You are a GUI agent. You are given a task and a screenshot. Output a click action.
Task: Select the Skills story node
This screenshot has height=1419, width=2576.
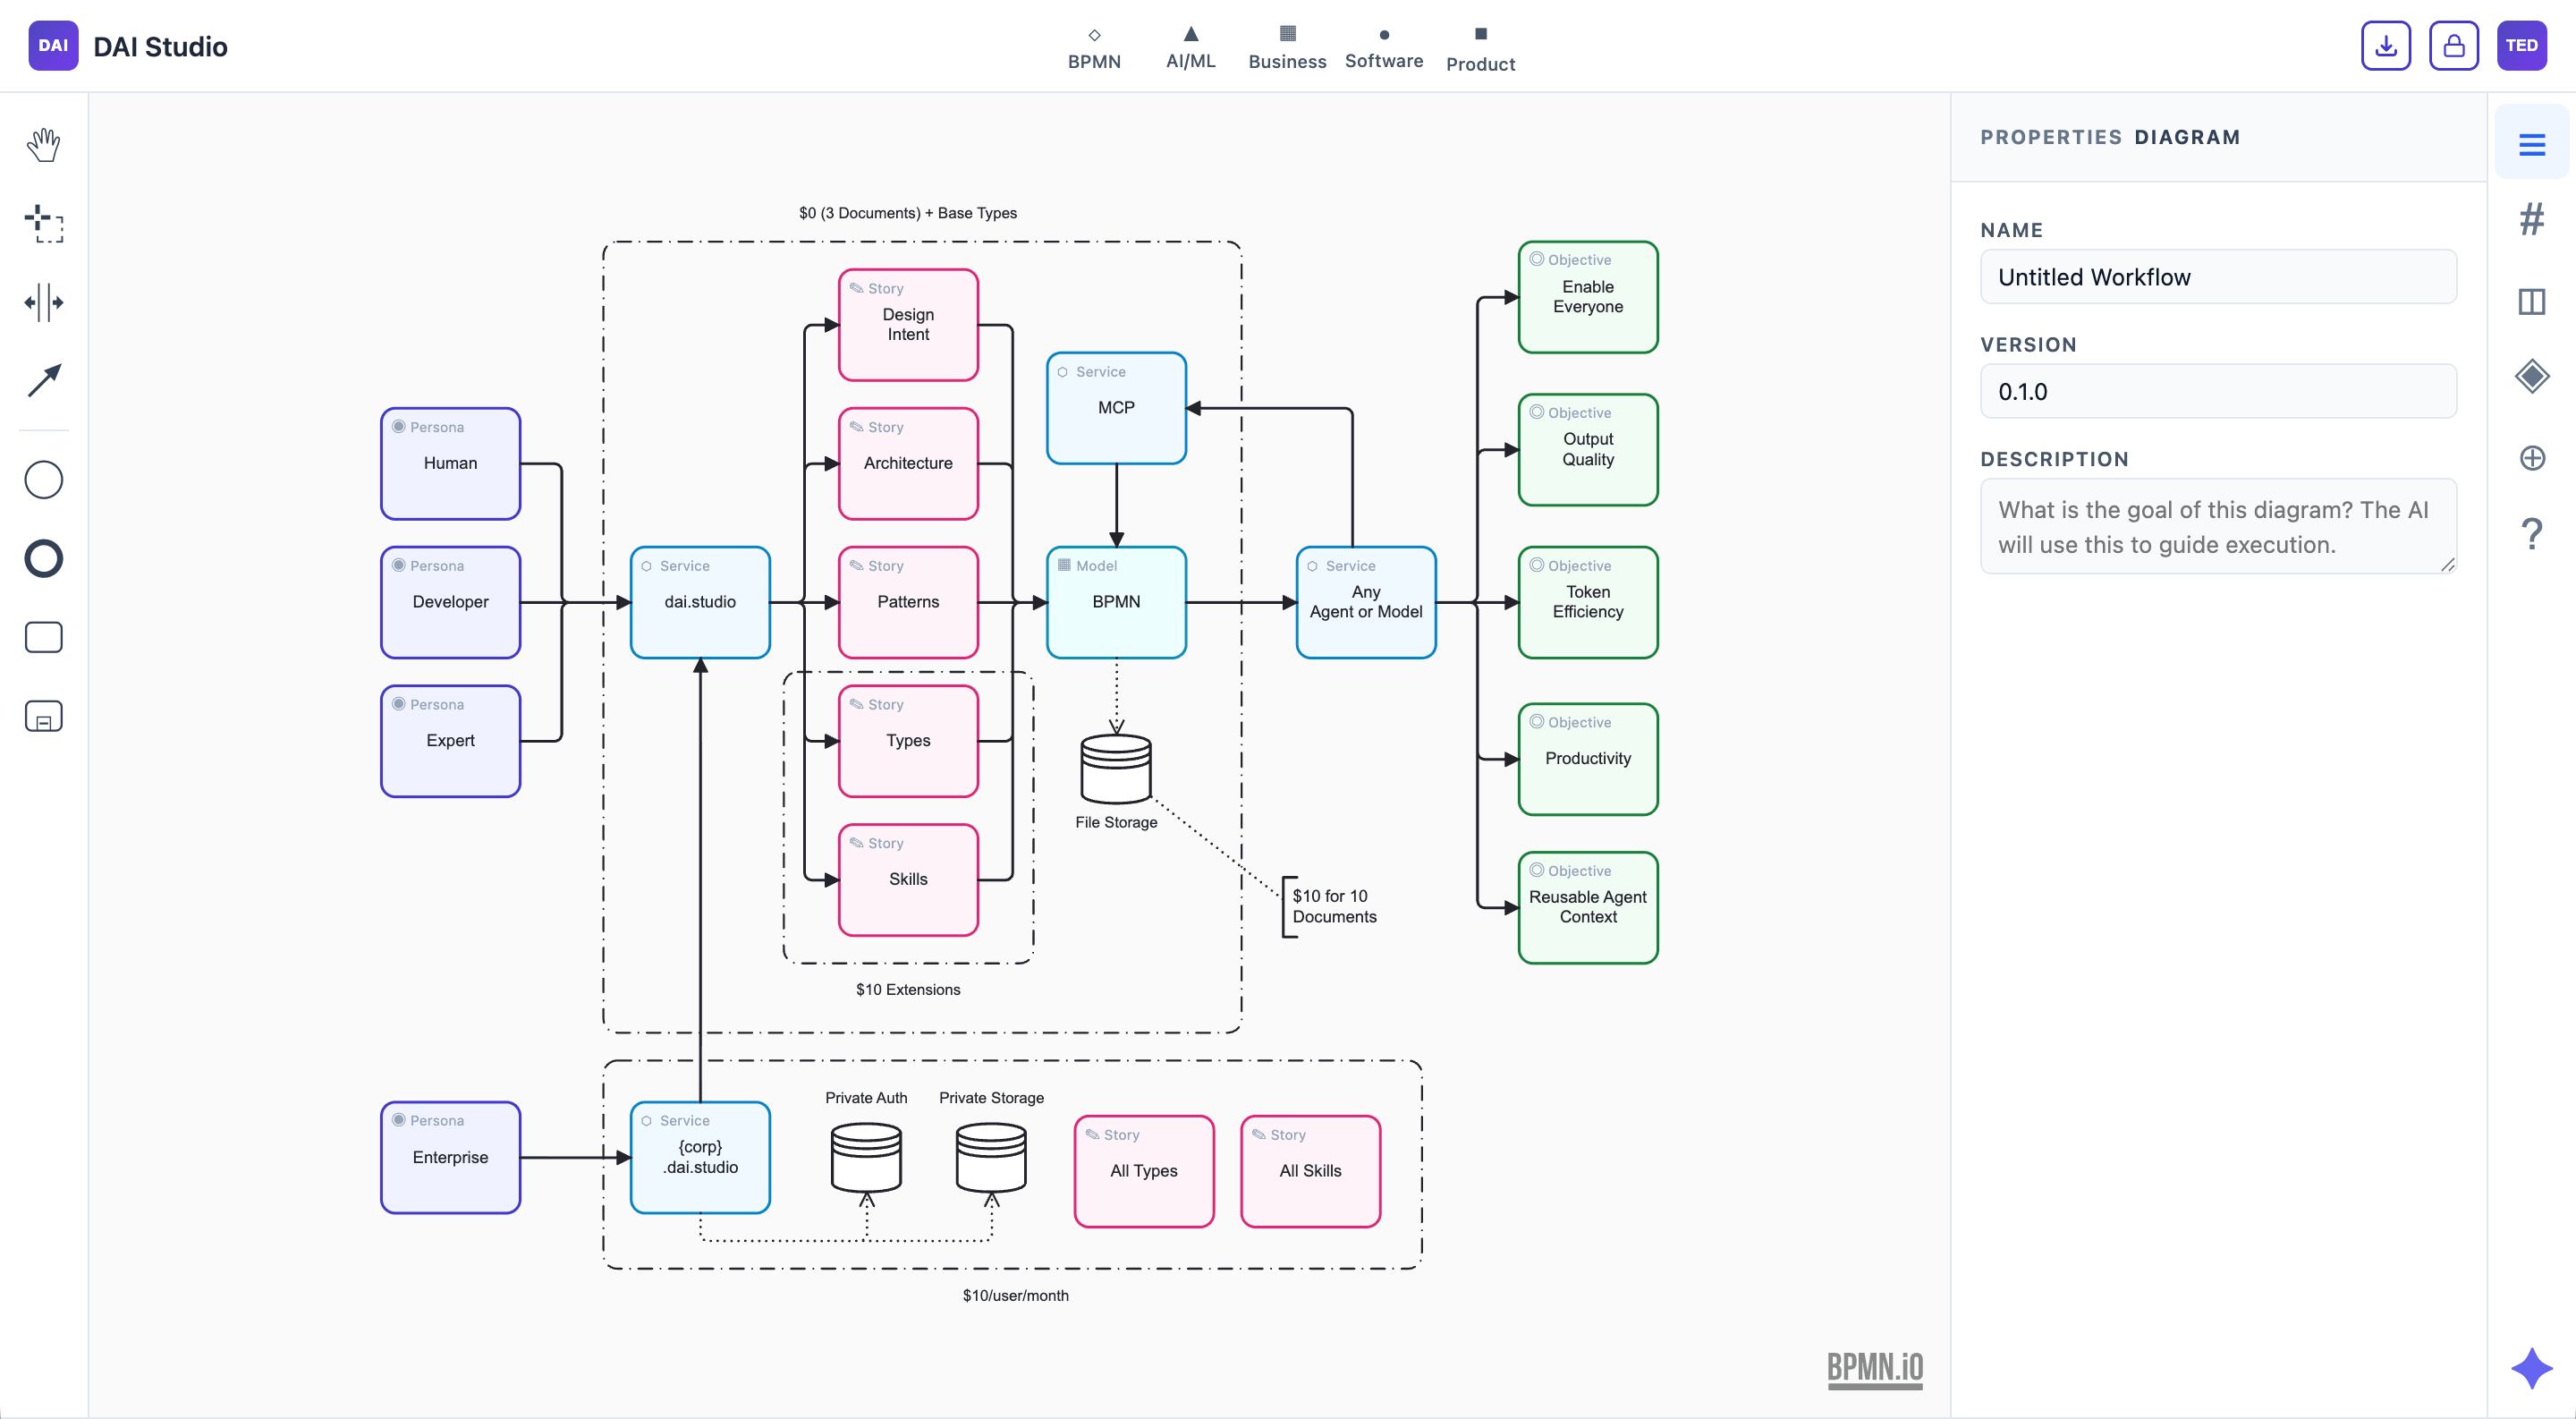[x=908, y=880]
